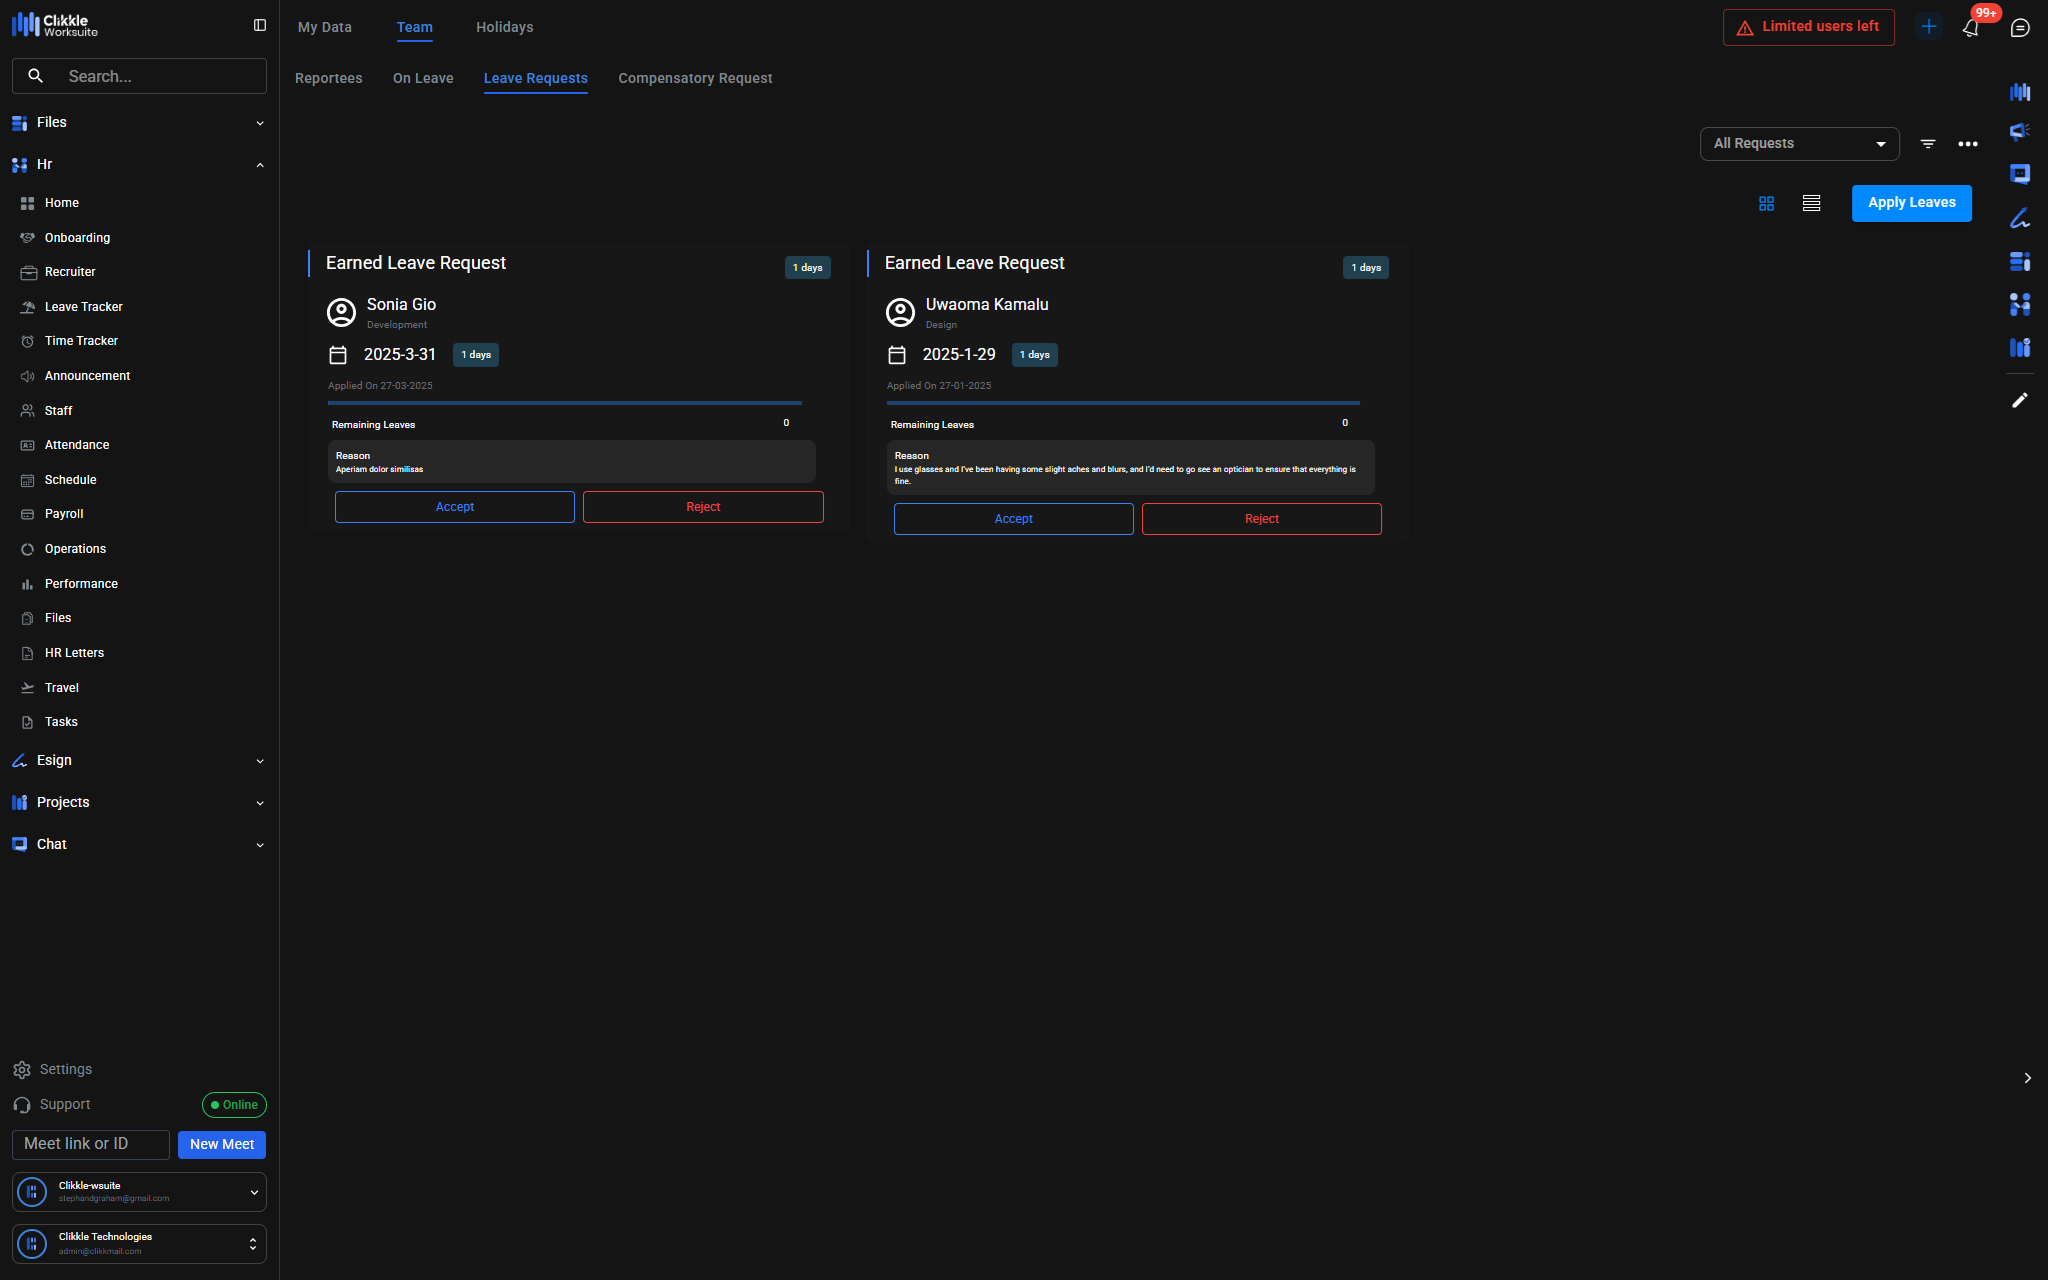2048x1280 pixels.
Task: Open the chat bubble icon in header
Action: pos(2020,28)
